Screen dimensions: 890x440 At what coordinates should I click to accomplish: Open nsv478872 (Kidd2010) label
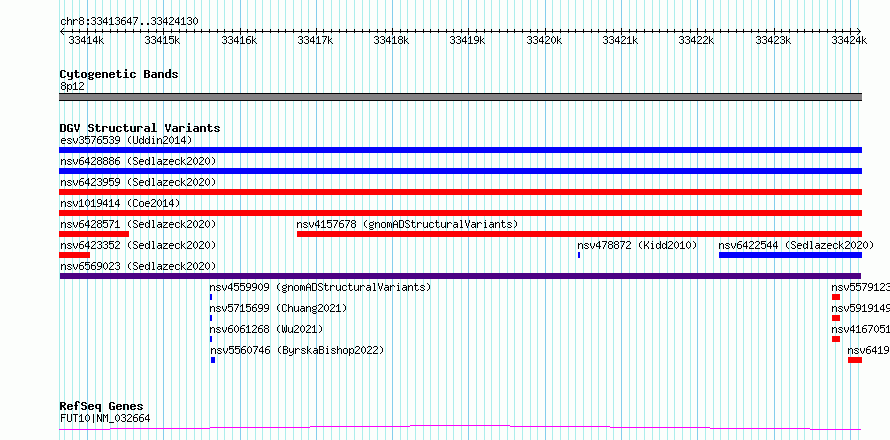(x=637, y=245)
